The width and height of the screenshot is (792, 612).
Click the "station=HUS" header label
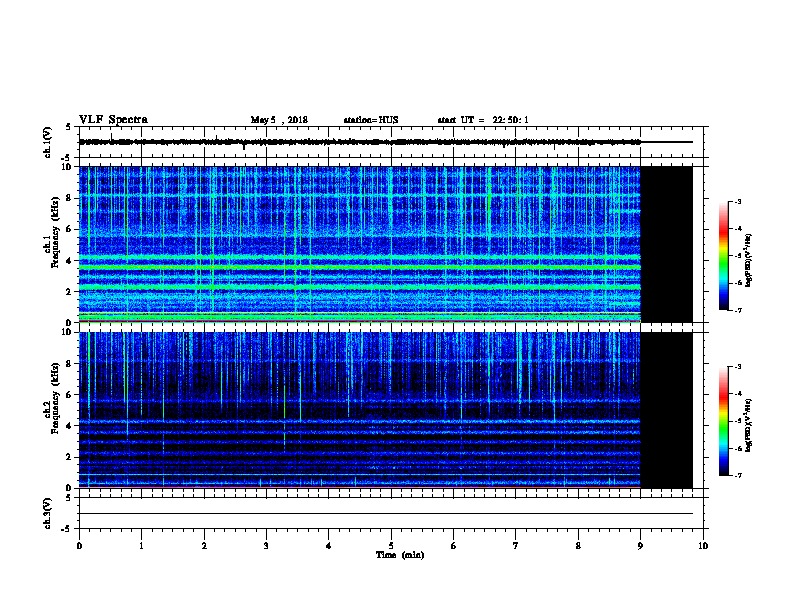click(371, 120)
